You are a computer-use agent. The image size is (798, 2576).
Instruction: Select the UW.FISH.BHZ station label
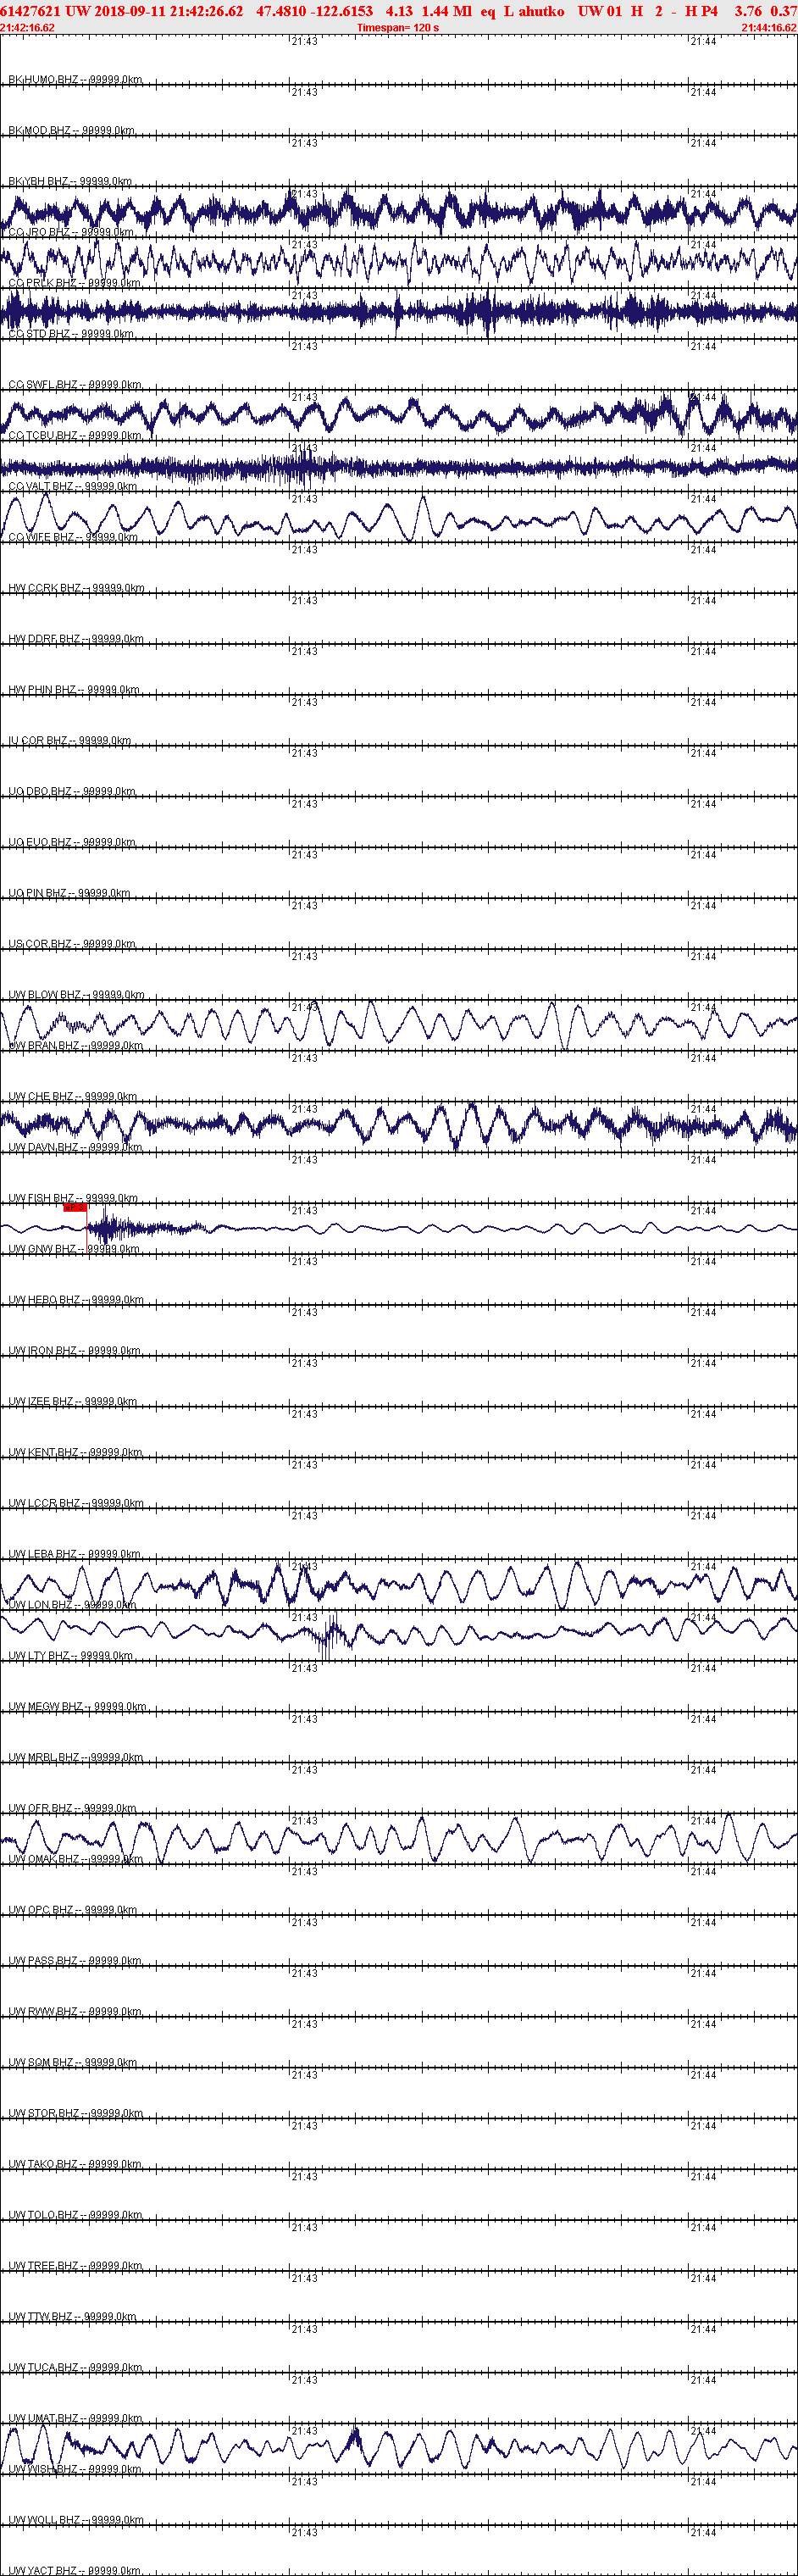73,1198
